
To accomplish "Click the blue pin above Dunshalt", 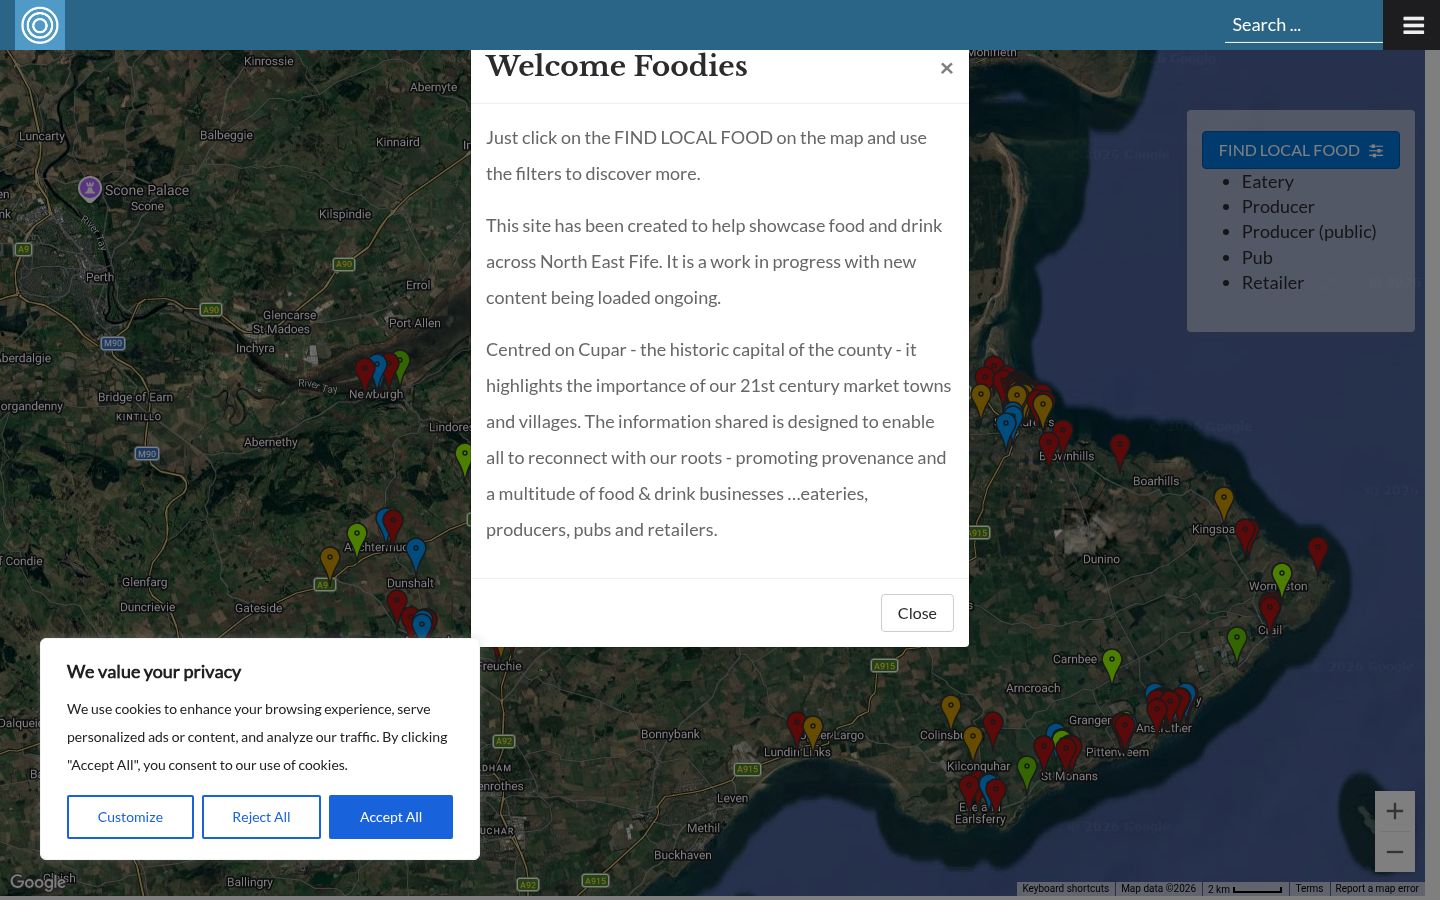I will (x=416, y=553).
